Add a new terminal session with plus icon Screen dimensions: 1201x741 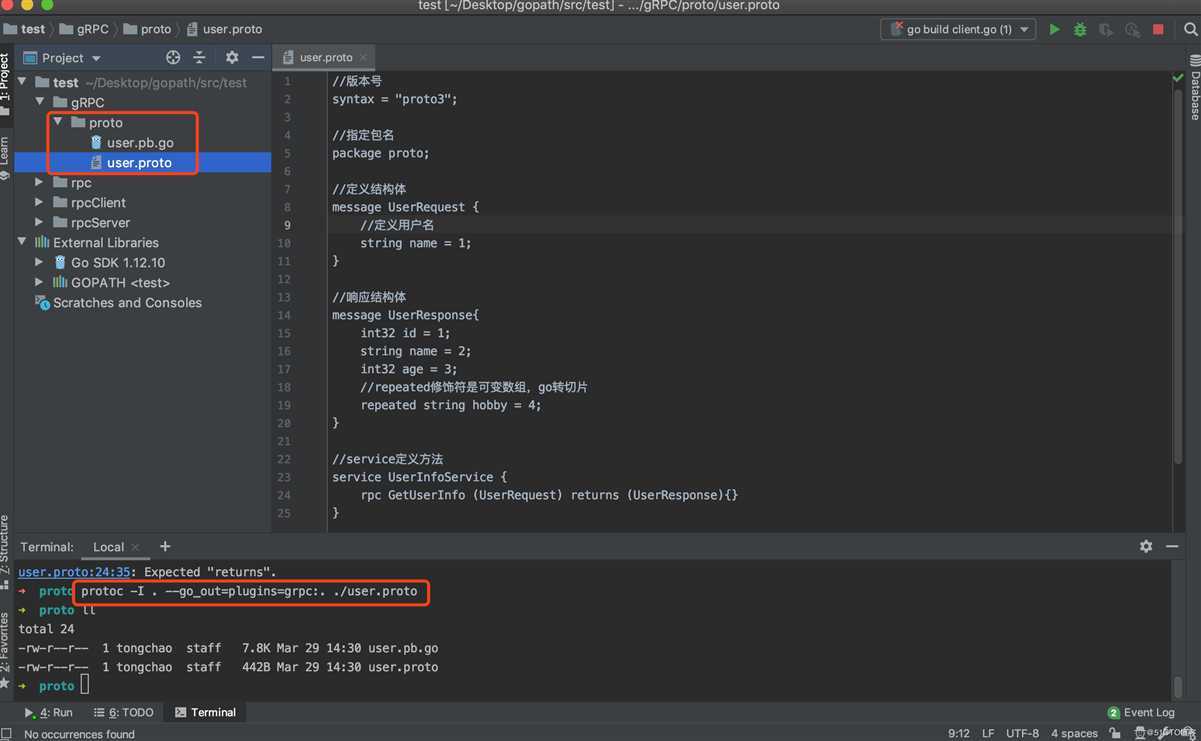click(165, 546)
